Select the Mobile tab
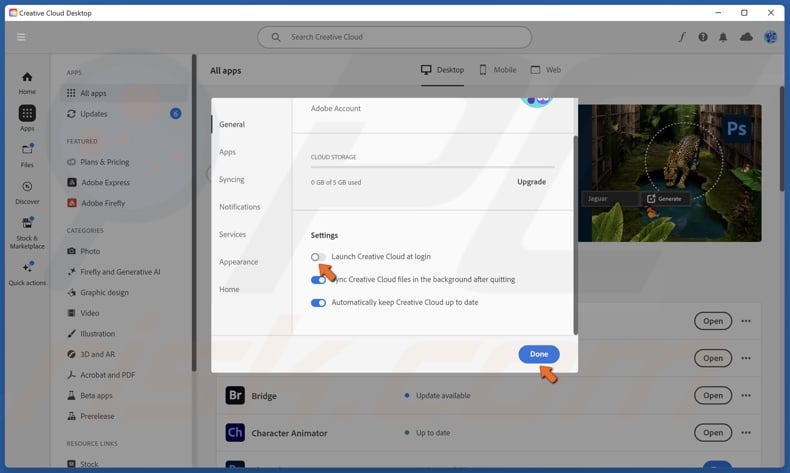 (497, 70)
